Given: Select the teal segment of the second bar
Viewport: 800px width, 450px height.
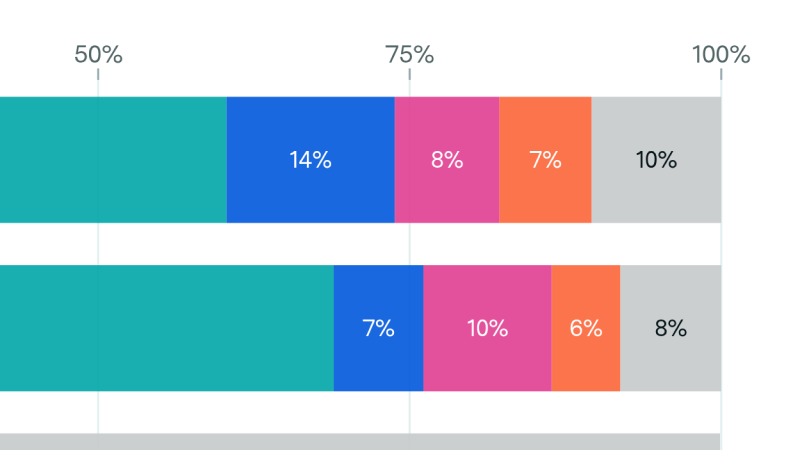Looking at the screenshot, I should 166,328.
